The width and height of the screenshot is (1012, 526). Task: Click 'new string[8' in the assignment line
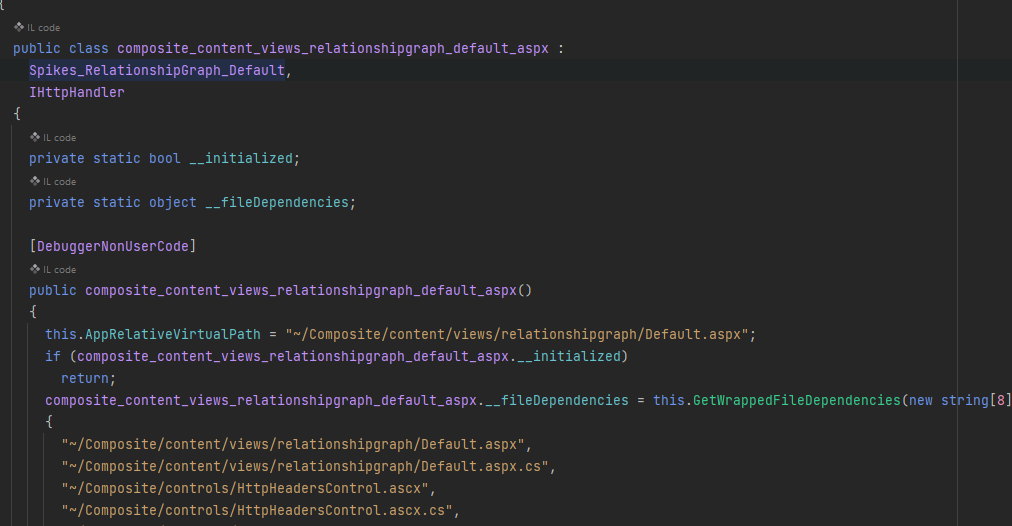click(x=956, y=400)
